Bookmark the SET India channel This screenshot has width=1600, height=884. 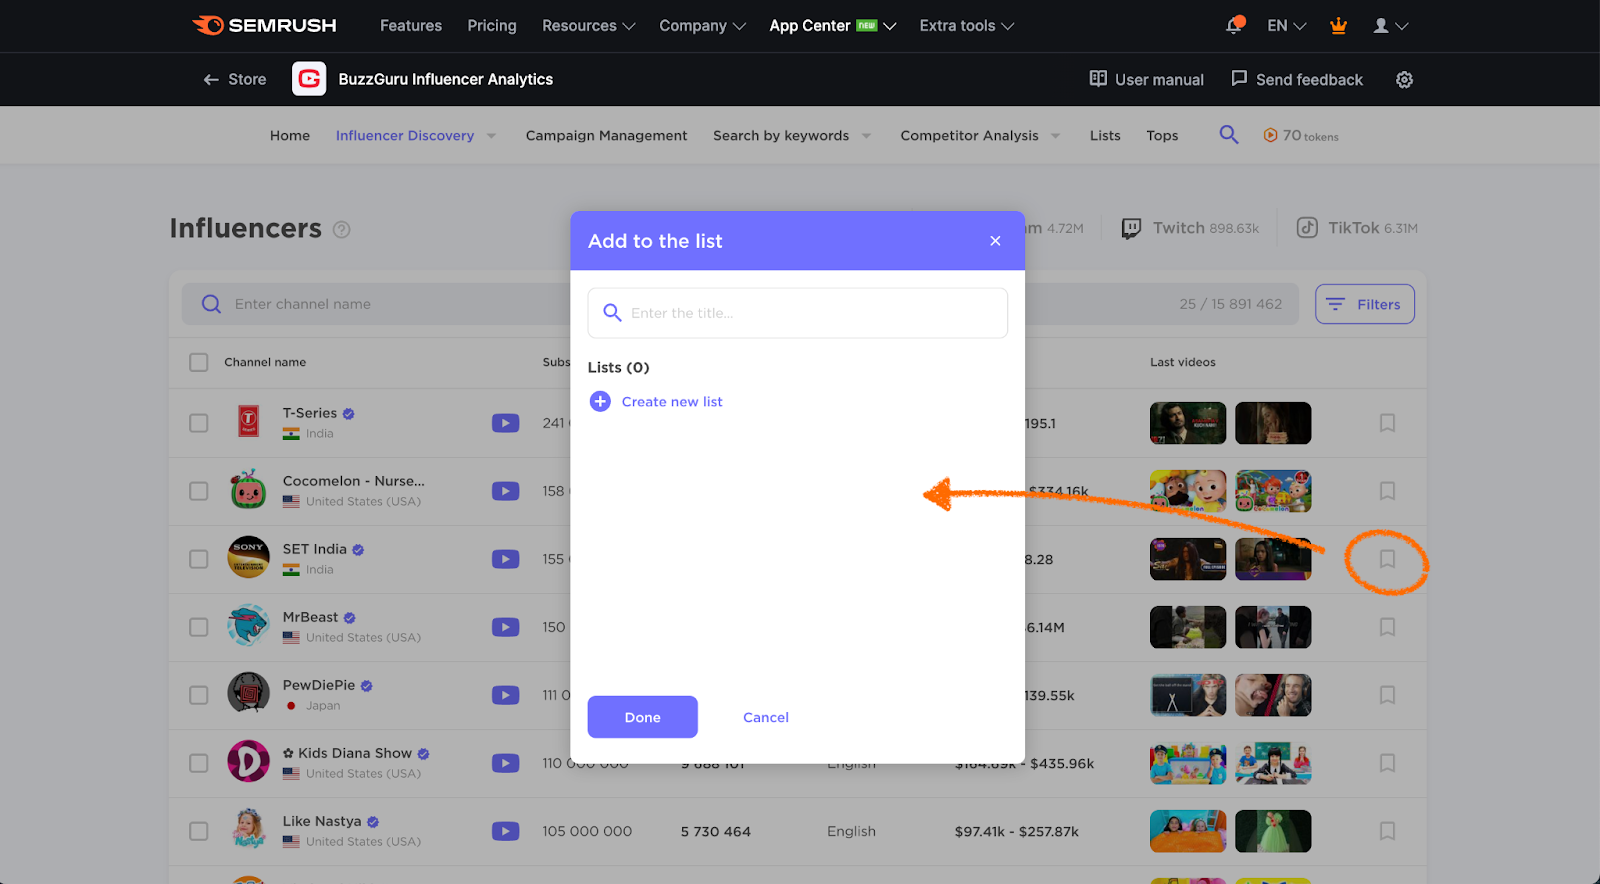1387,559
